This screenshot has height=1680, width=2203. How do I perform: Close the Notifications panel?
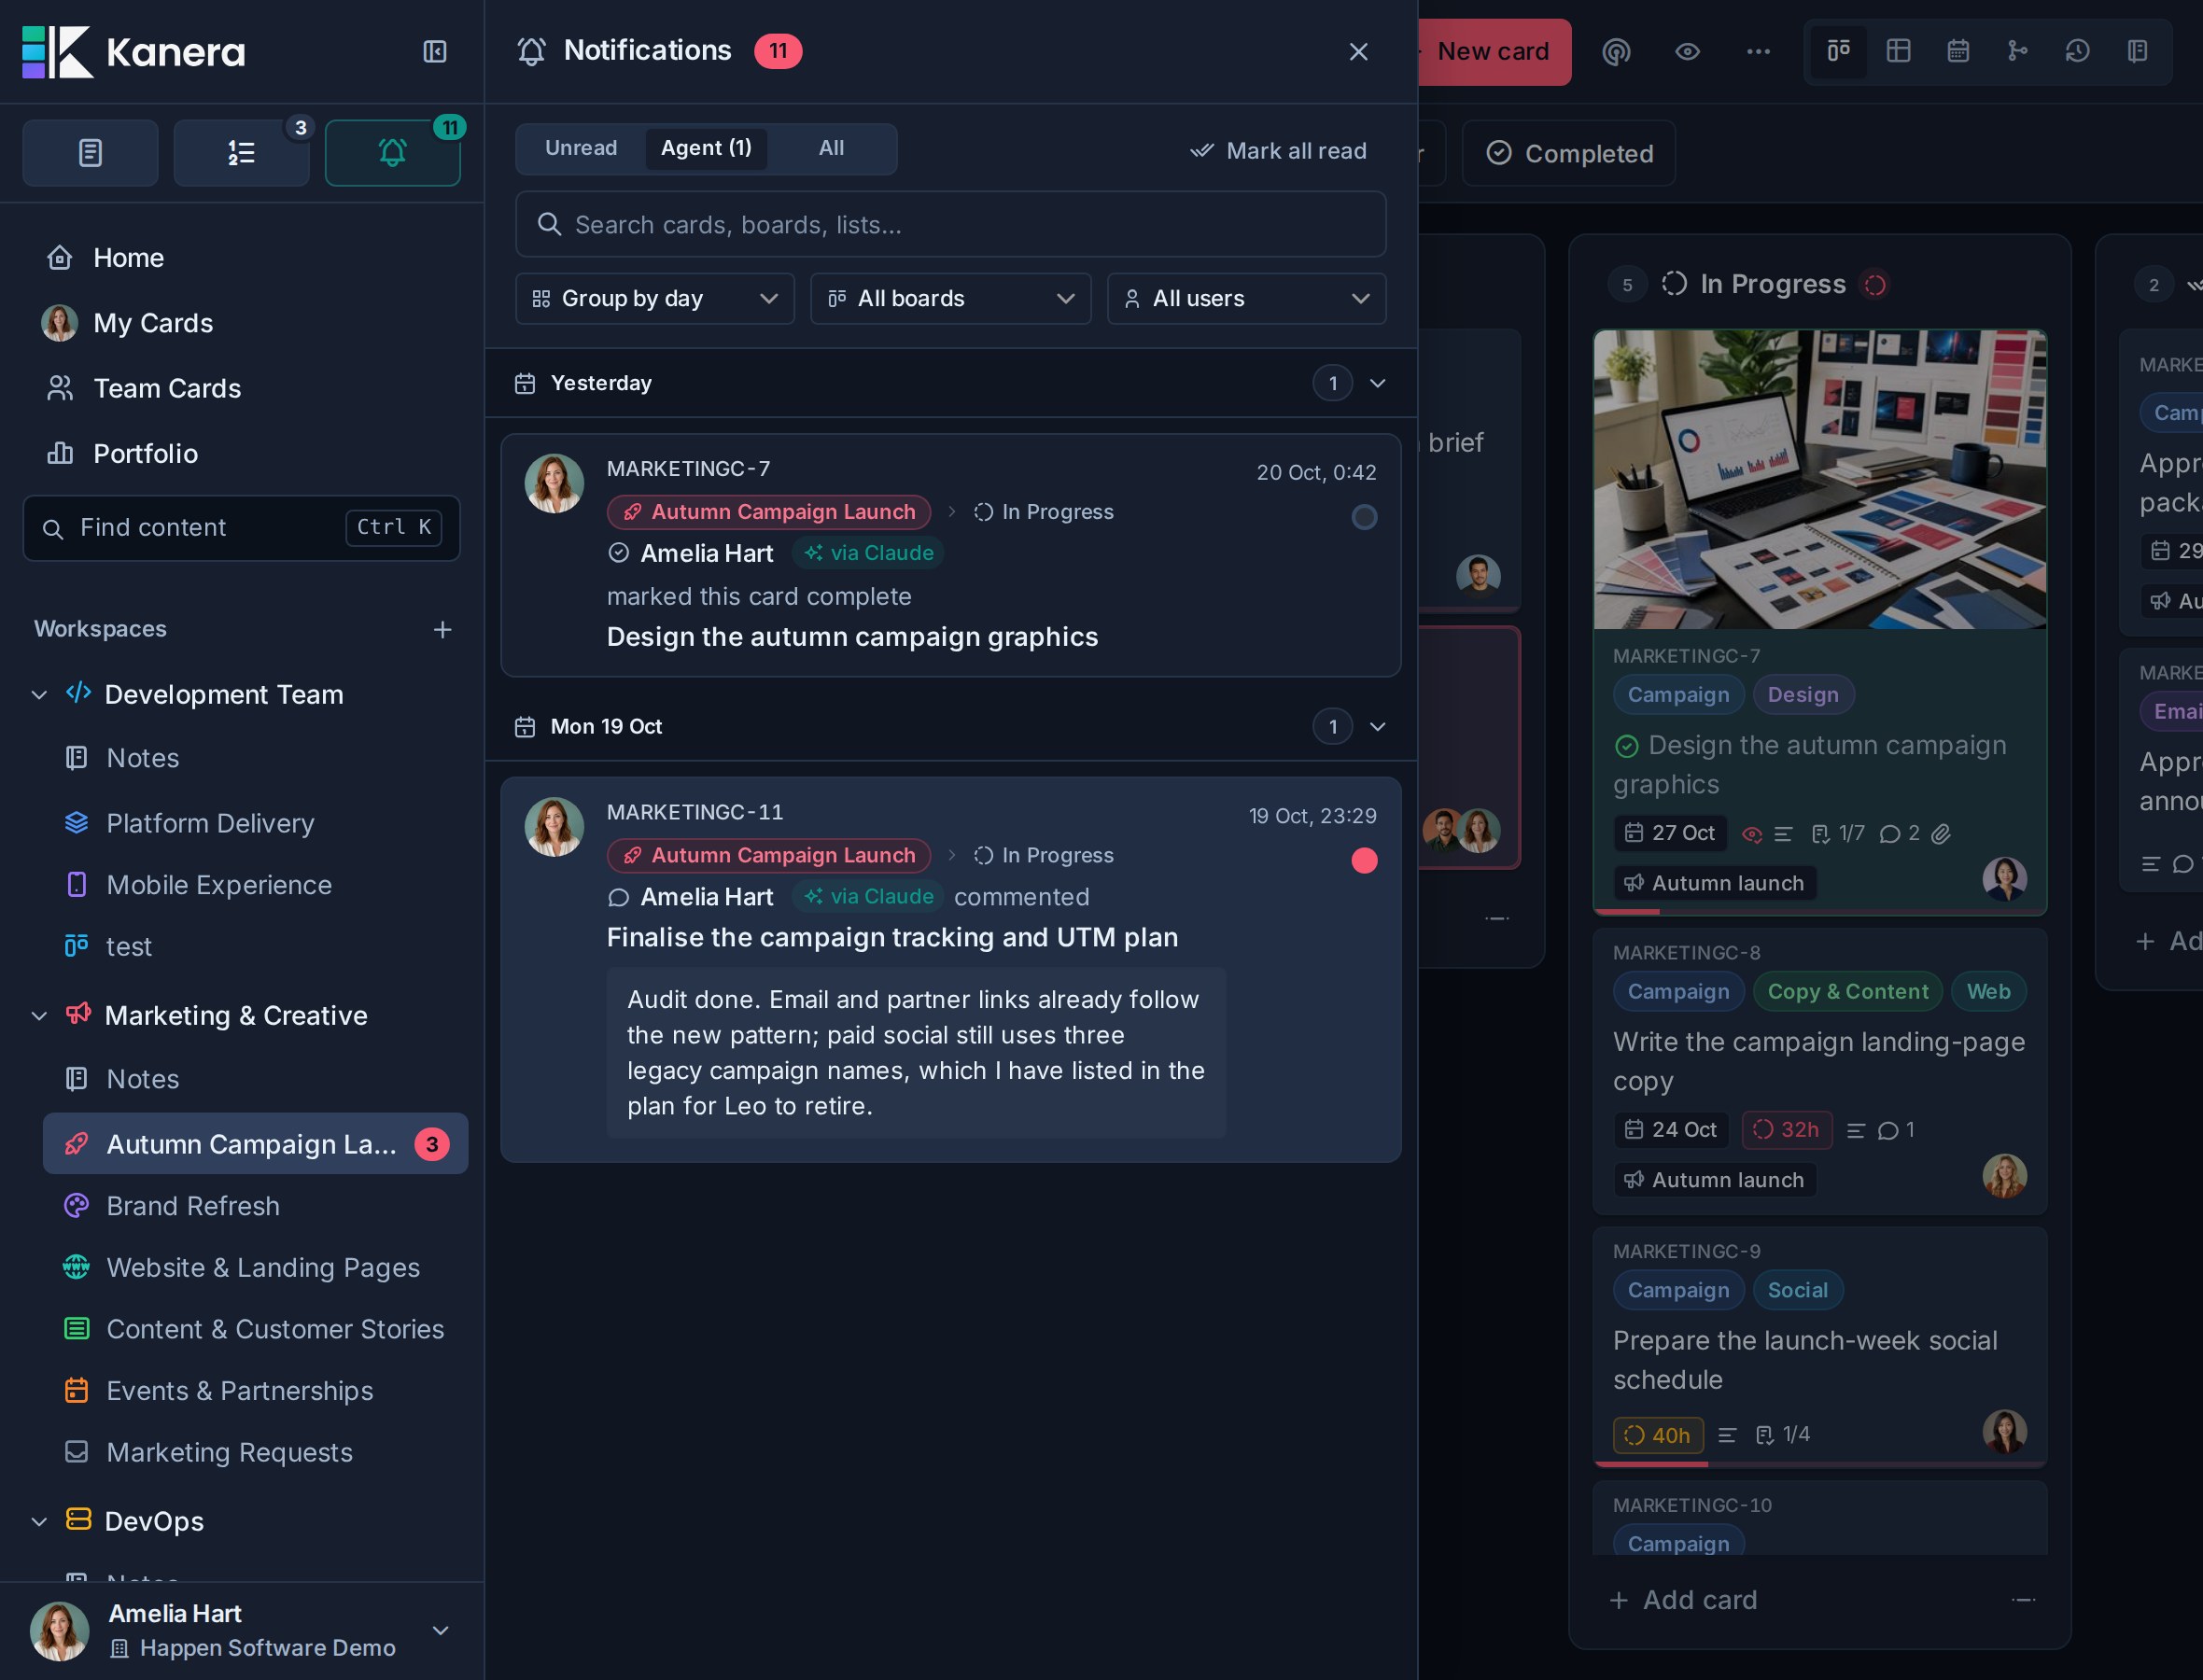click(x=1358, y=51)
